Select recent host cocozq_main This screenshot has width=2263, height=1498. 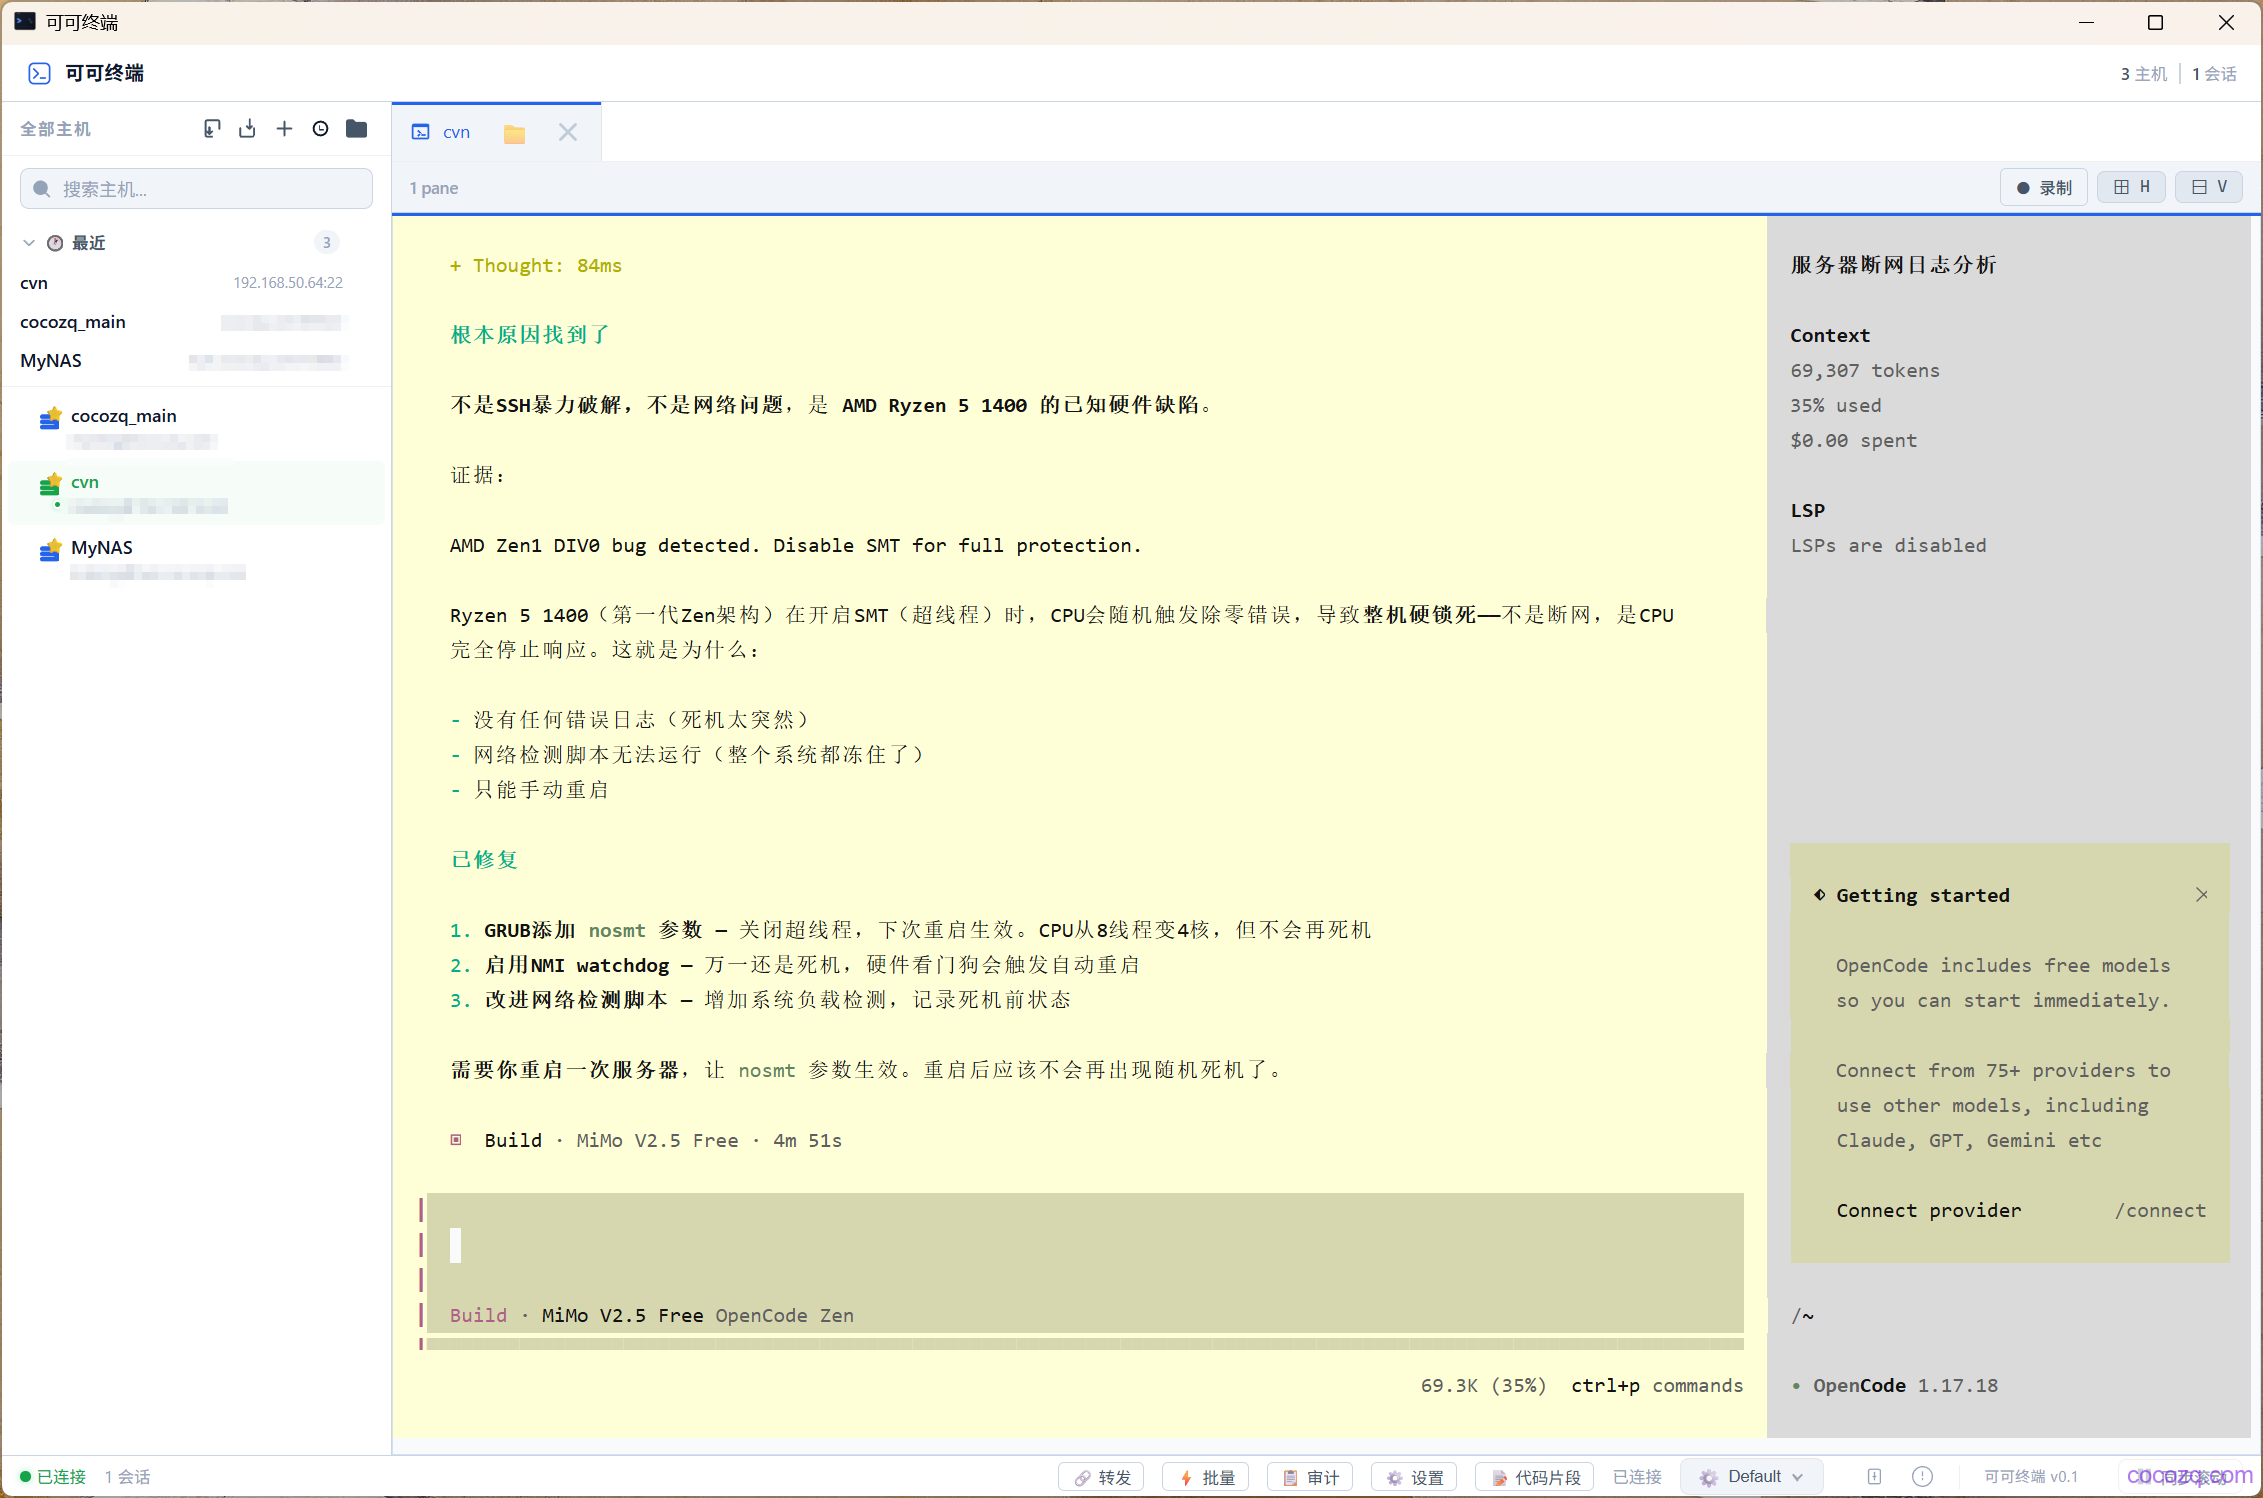click(181, 322)
